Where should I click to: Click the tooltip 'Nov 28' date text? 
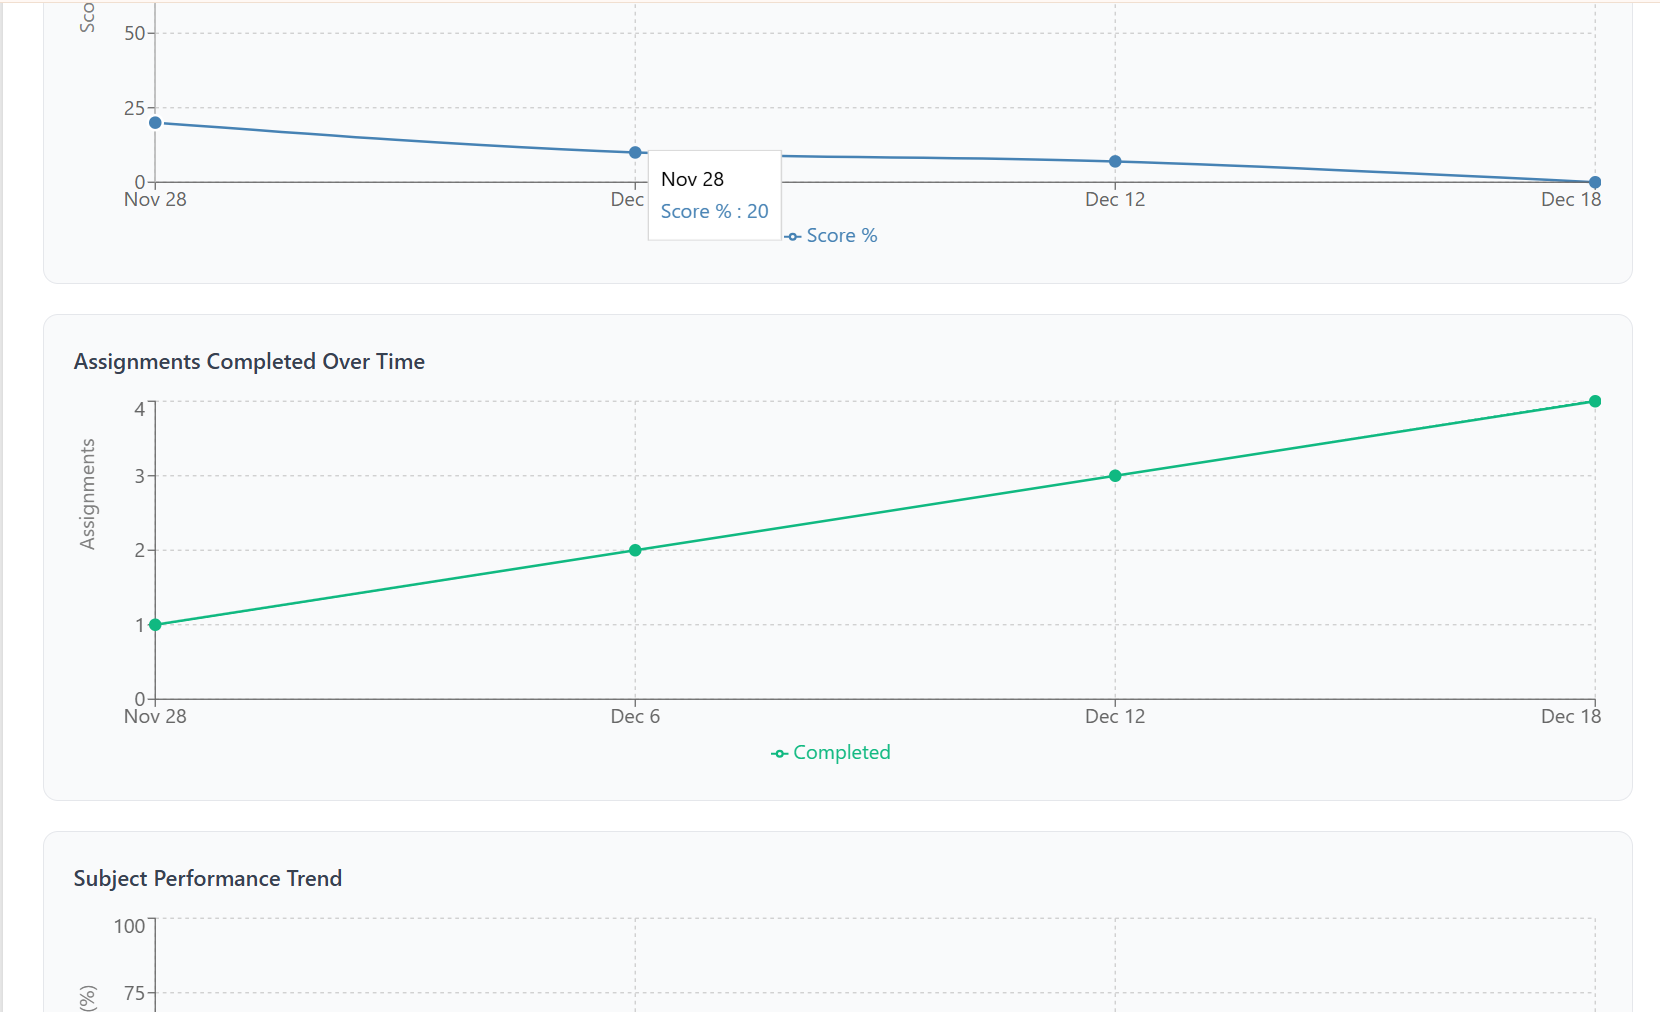tap(692, 180)
